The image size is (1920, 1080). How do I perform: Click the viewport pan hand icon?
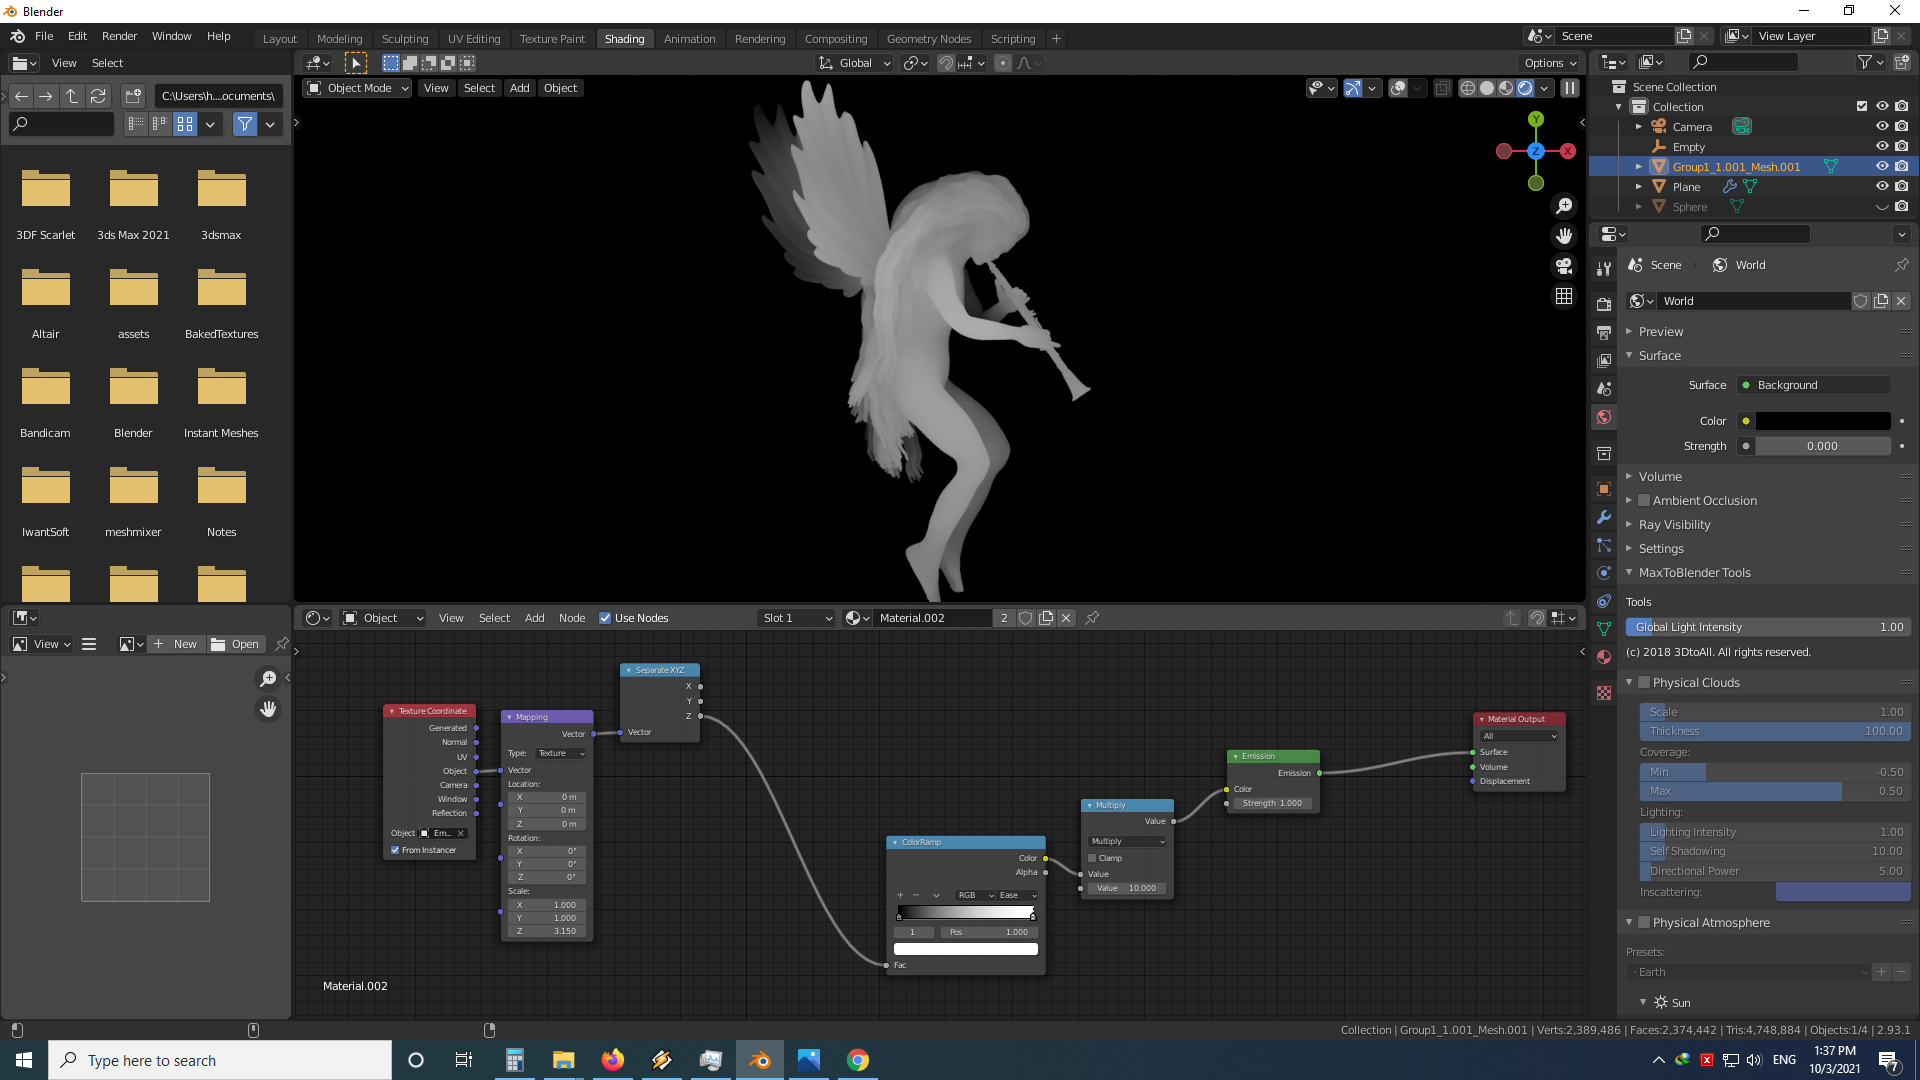coord(1564,236)
